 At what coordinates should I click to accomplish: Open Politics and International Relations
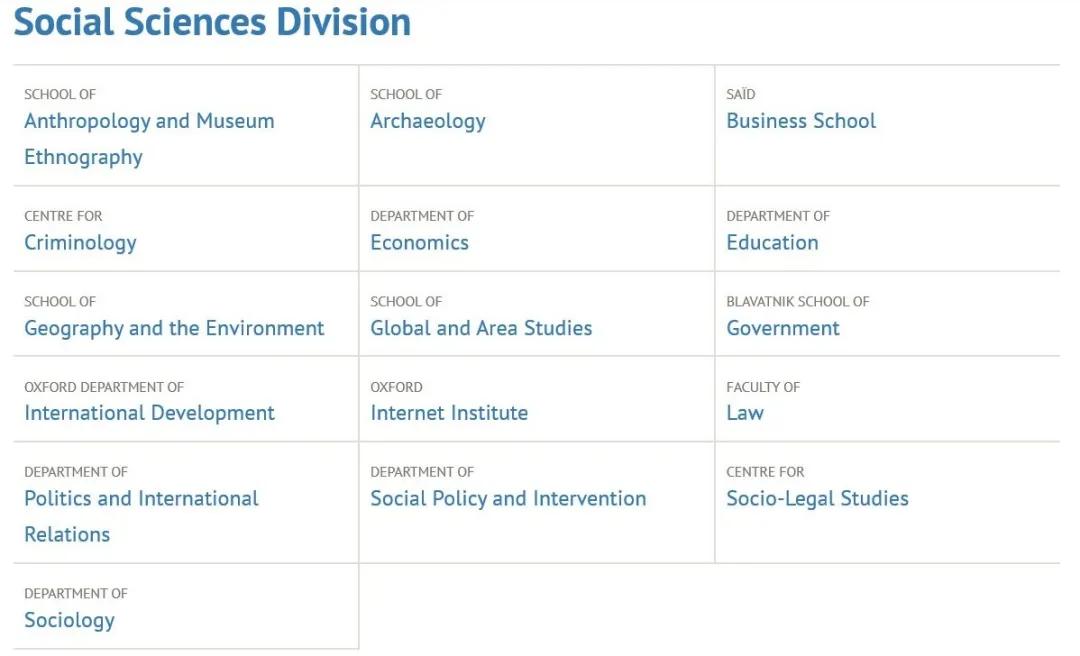(x=141, y=499)
